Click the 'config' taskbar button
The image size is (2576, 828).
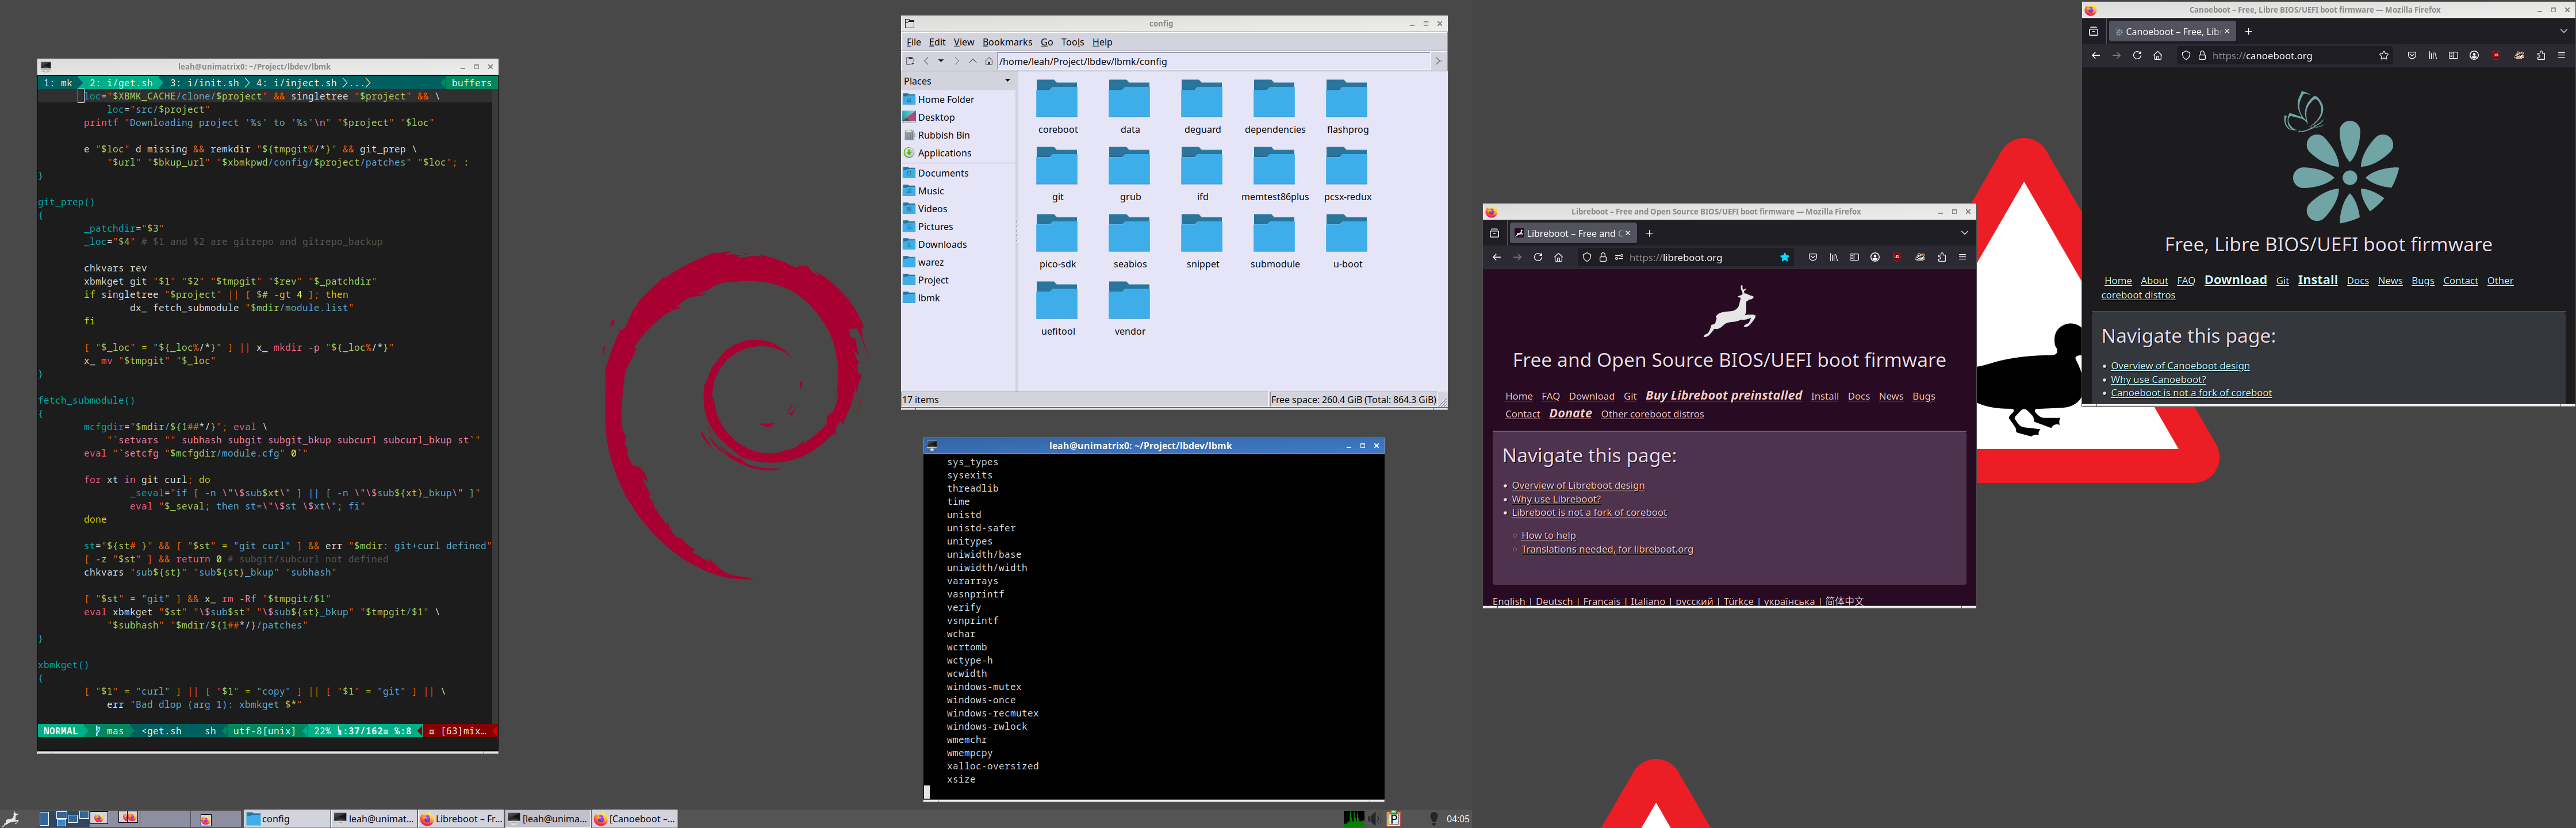click(286, 818)
